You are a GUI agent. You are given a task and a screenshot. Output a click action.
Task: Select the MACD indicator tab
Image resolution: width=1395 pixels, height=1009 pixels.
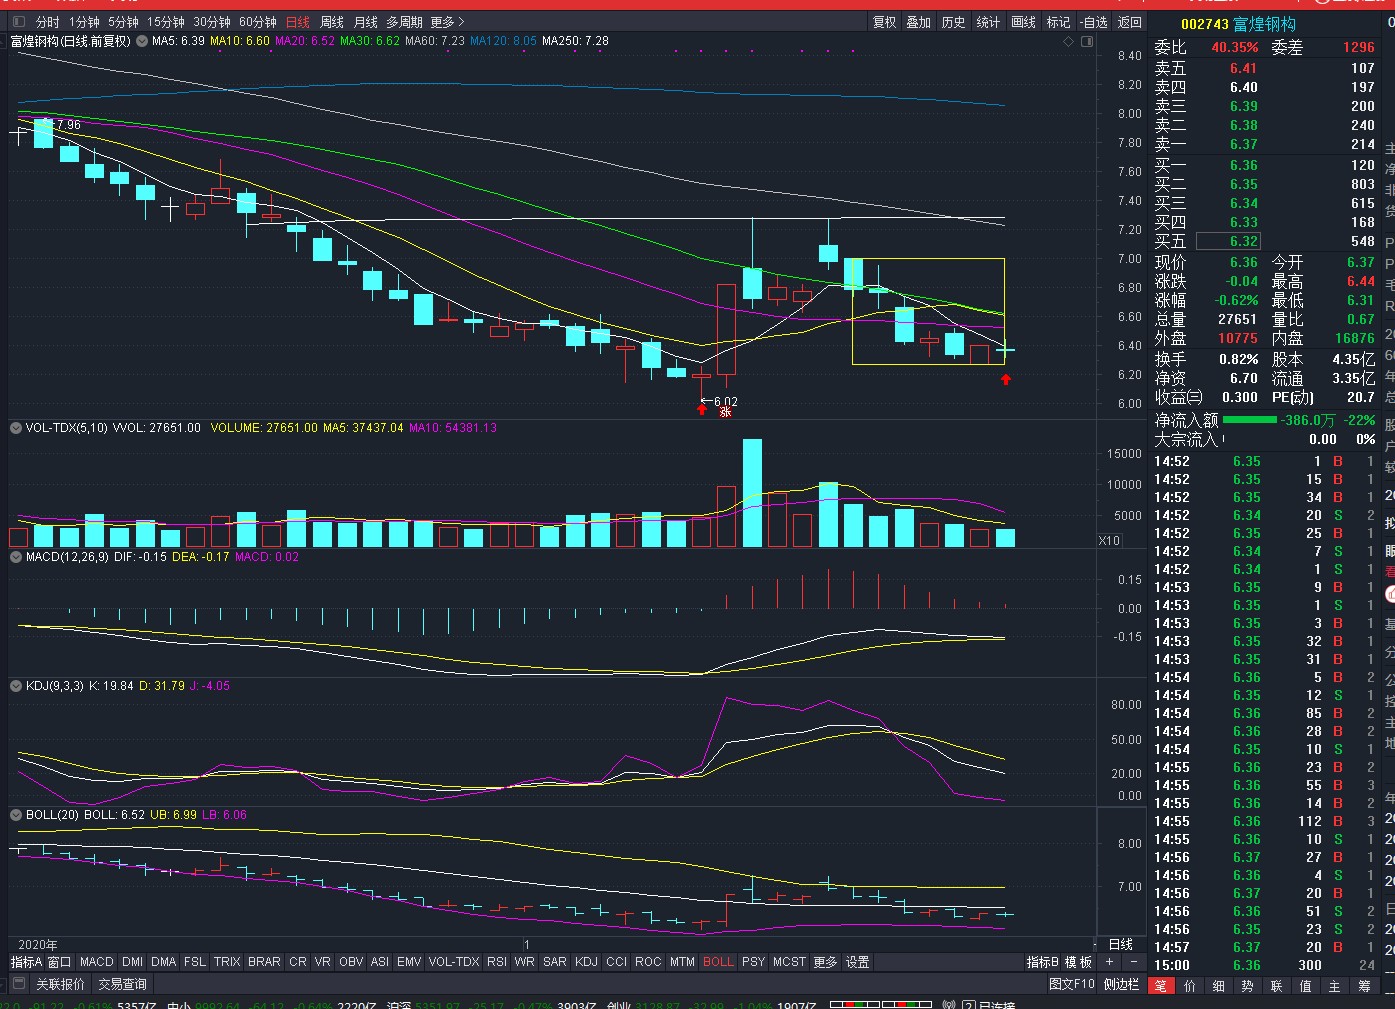click(x=97, y=962)
